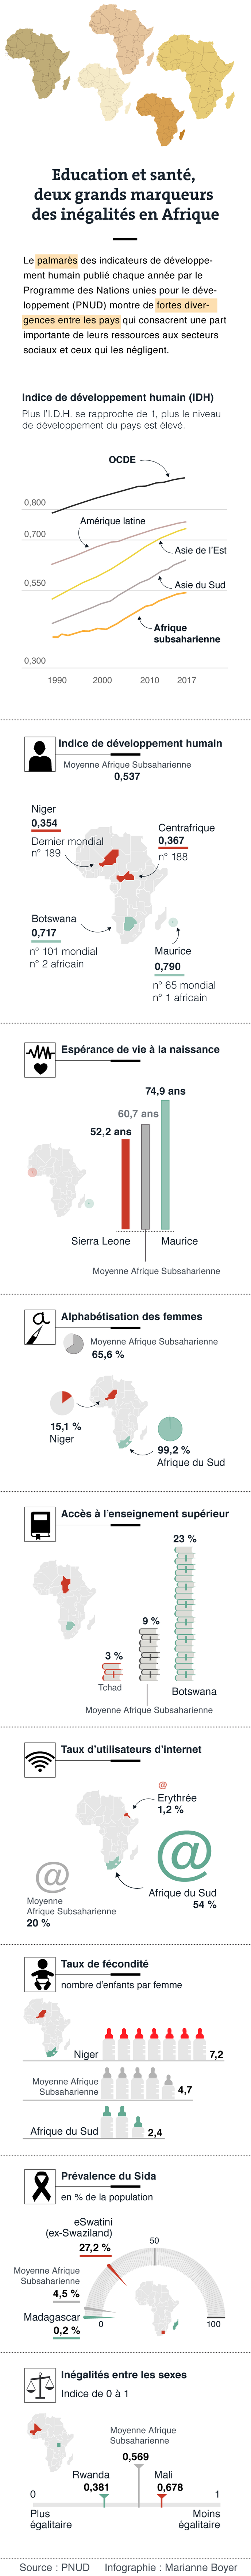
Task: Click the OCDE line label on chart
Action: click(122, 460)
